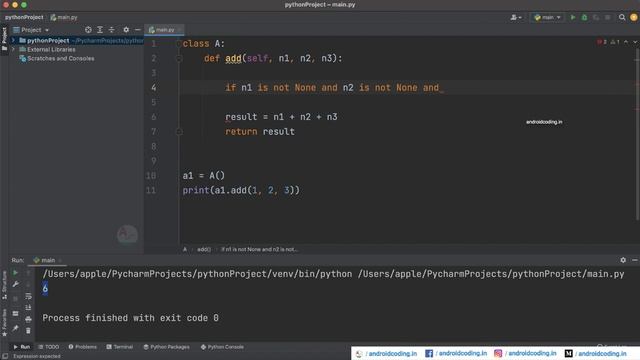Go to previous highlighted error arrow

(626, 42)
